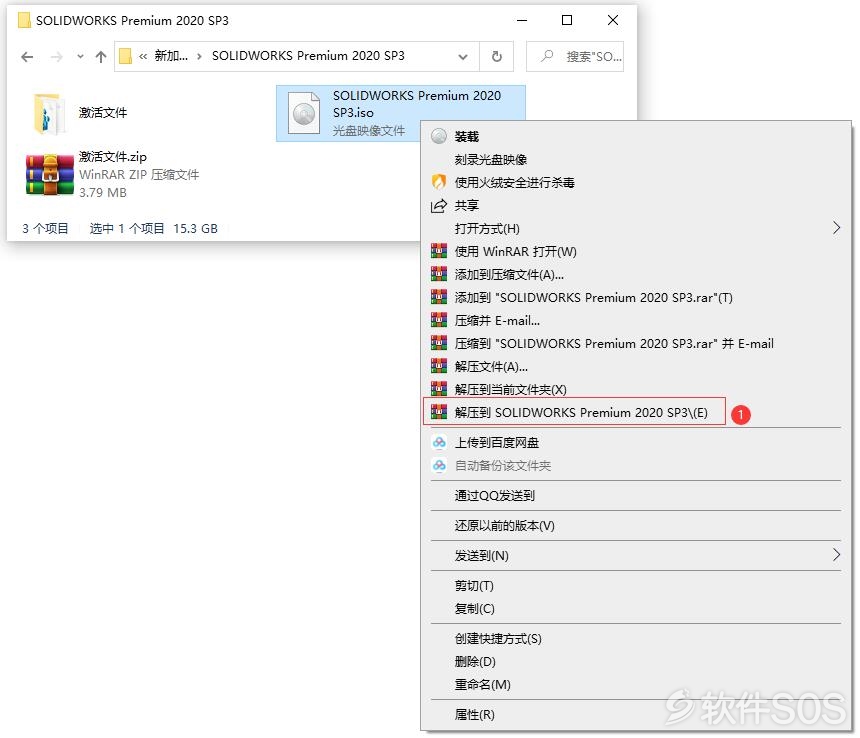Choose 复制(C) from context menu
The width and height of the screenshot is (860, 738).
point(636,609)
